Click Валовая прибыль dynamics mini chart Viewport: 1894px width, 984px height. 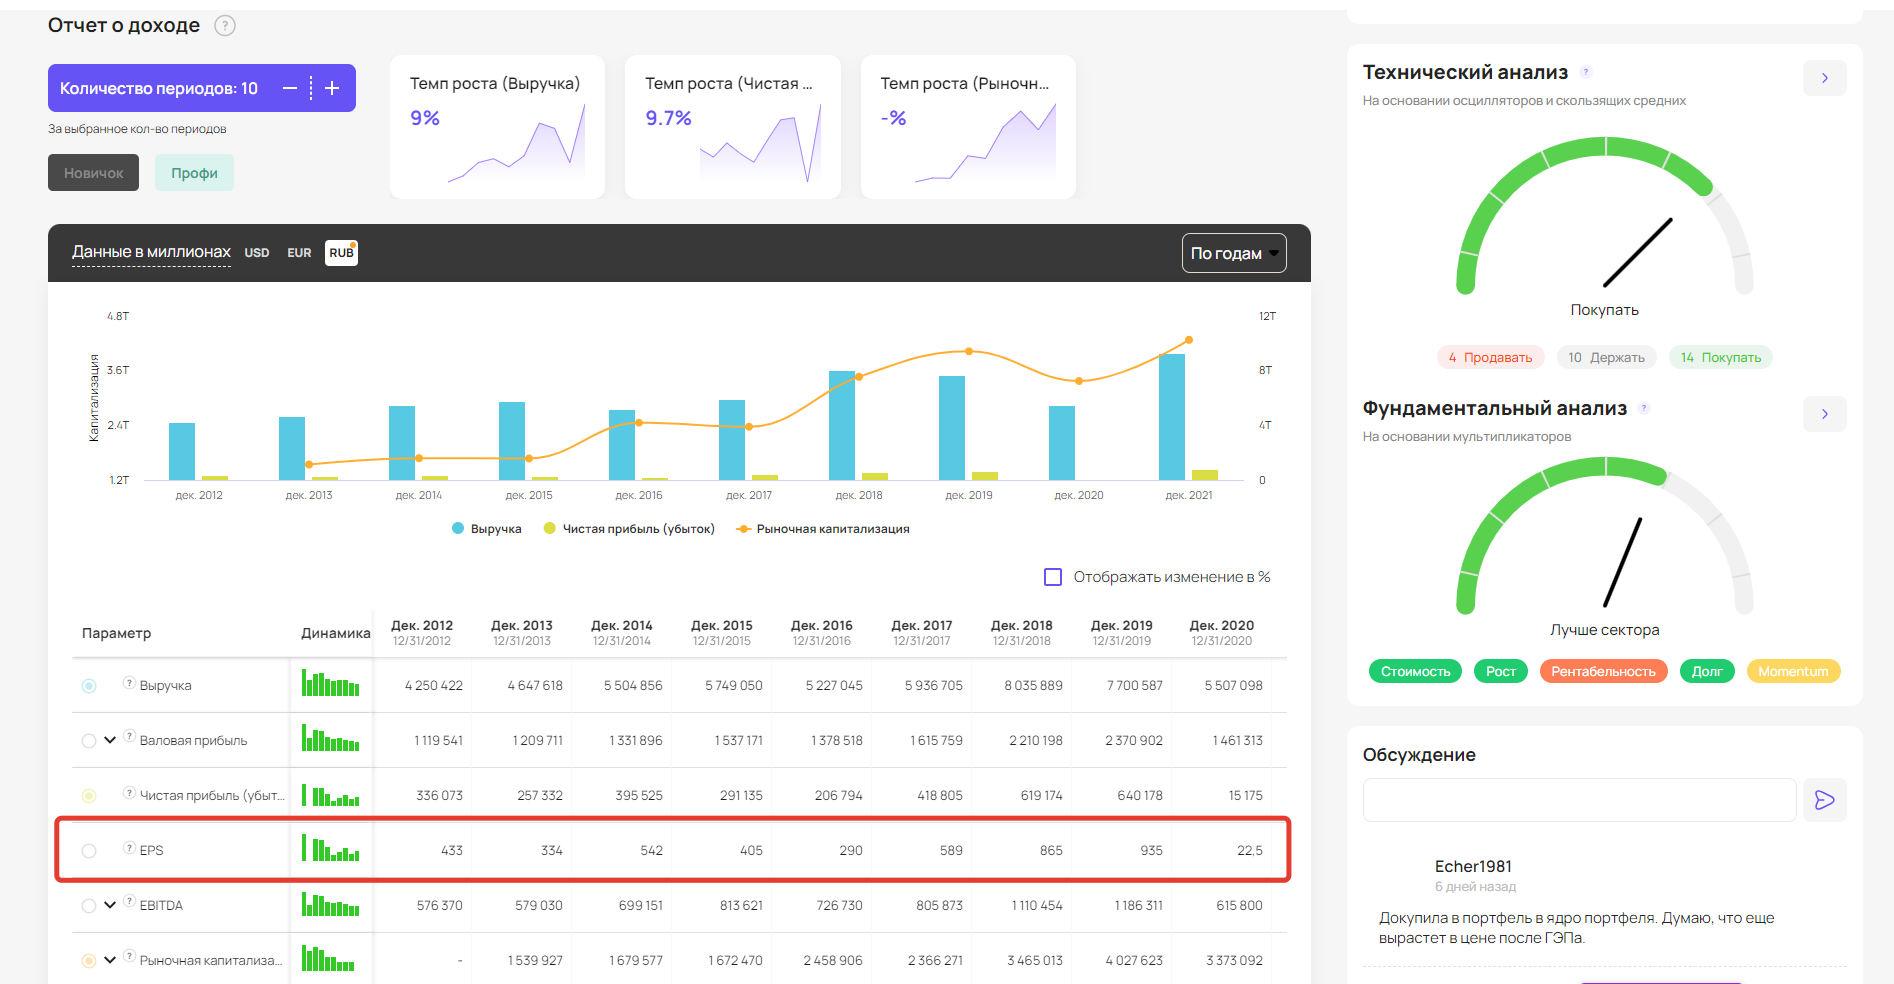click(x=331, y=738)
